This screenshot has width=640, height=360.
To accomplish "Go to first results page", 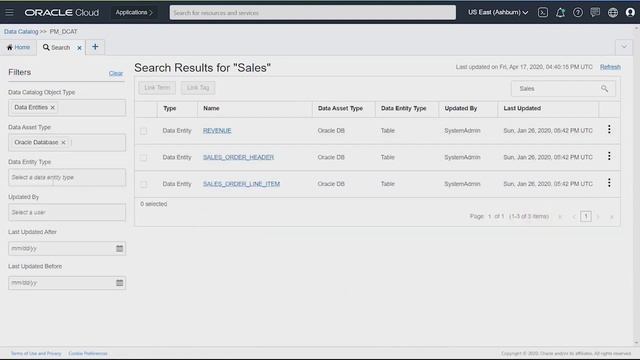I will point(560,217).
